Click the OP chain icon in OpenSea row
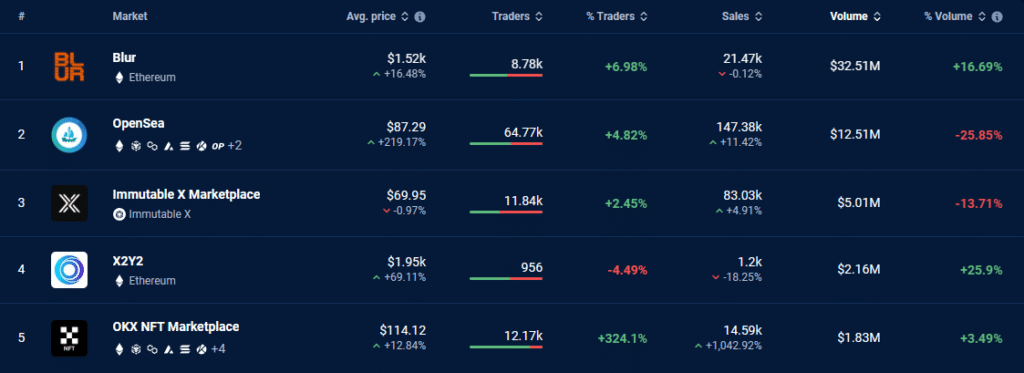Image resolution: width=1024 pixels, height=373 pixels. [217, 146]
